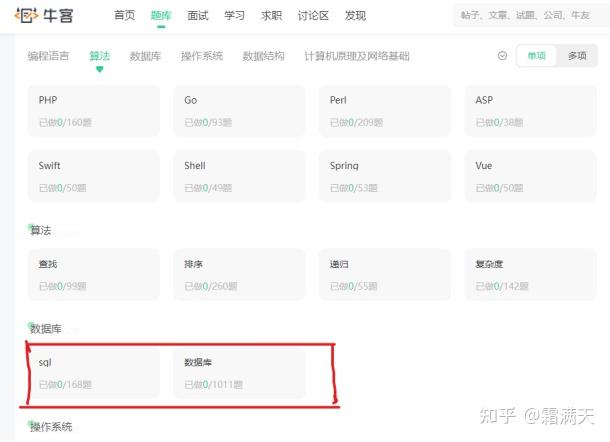
Task: Open the 查找 algorithm card
Action: 94,275
